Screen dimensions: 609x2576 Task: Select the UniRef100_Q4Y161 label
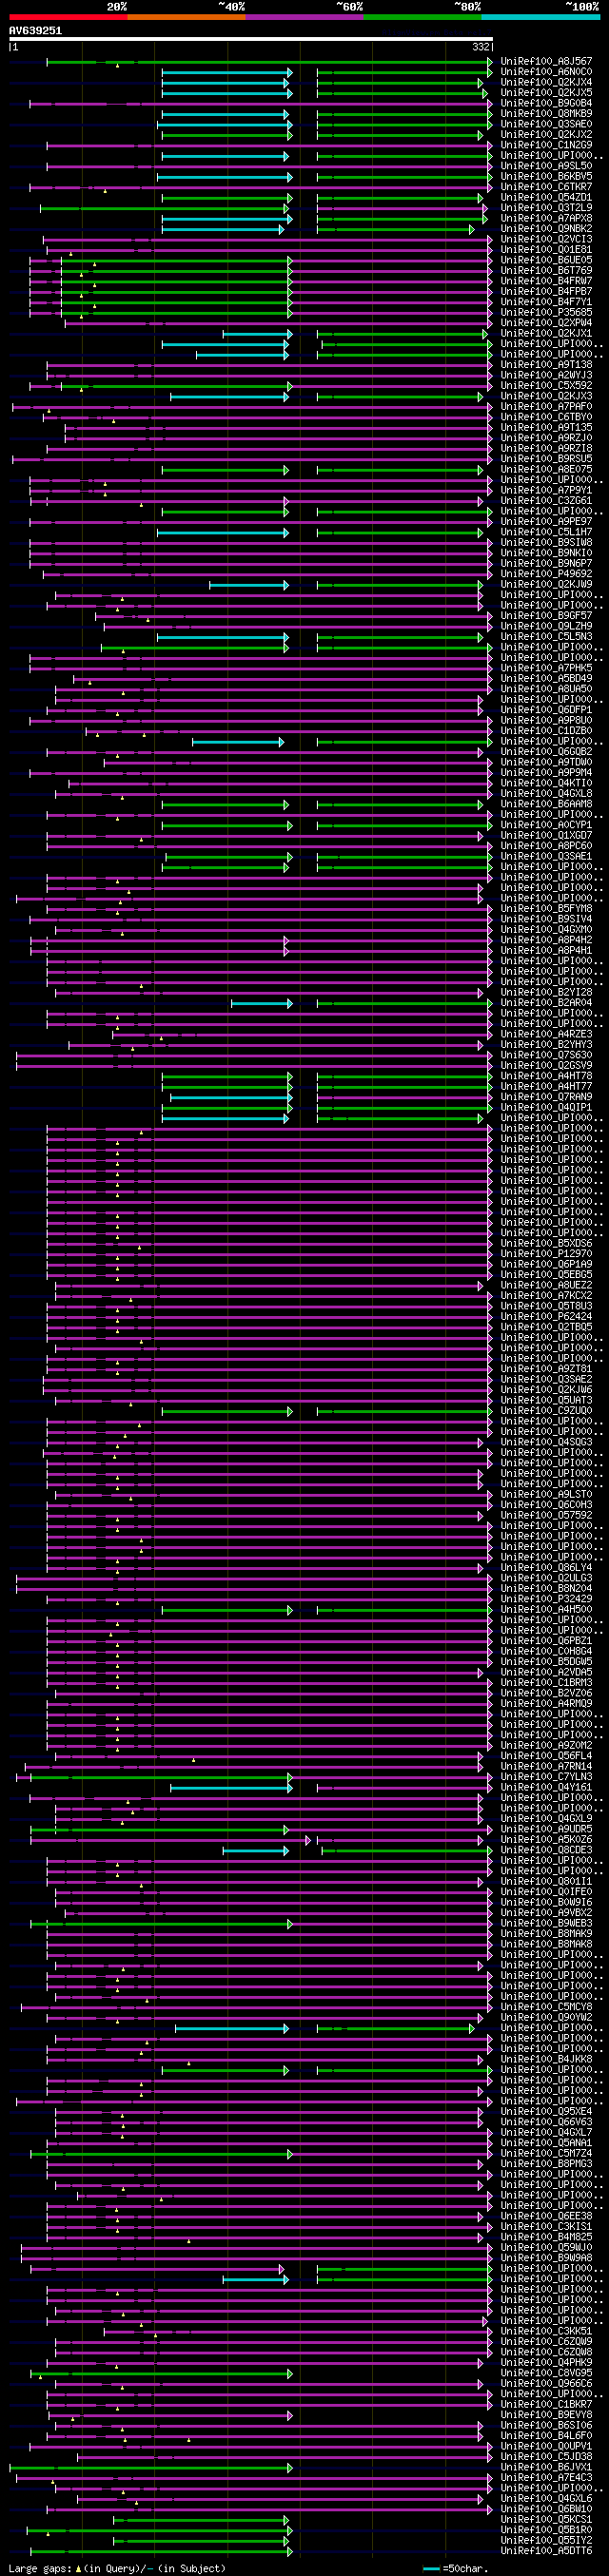546,1787
